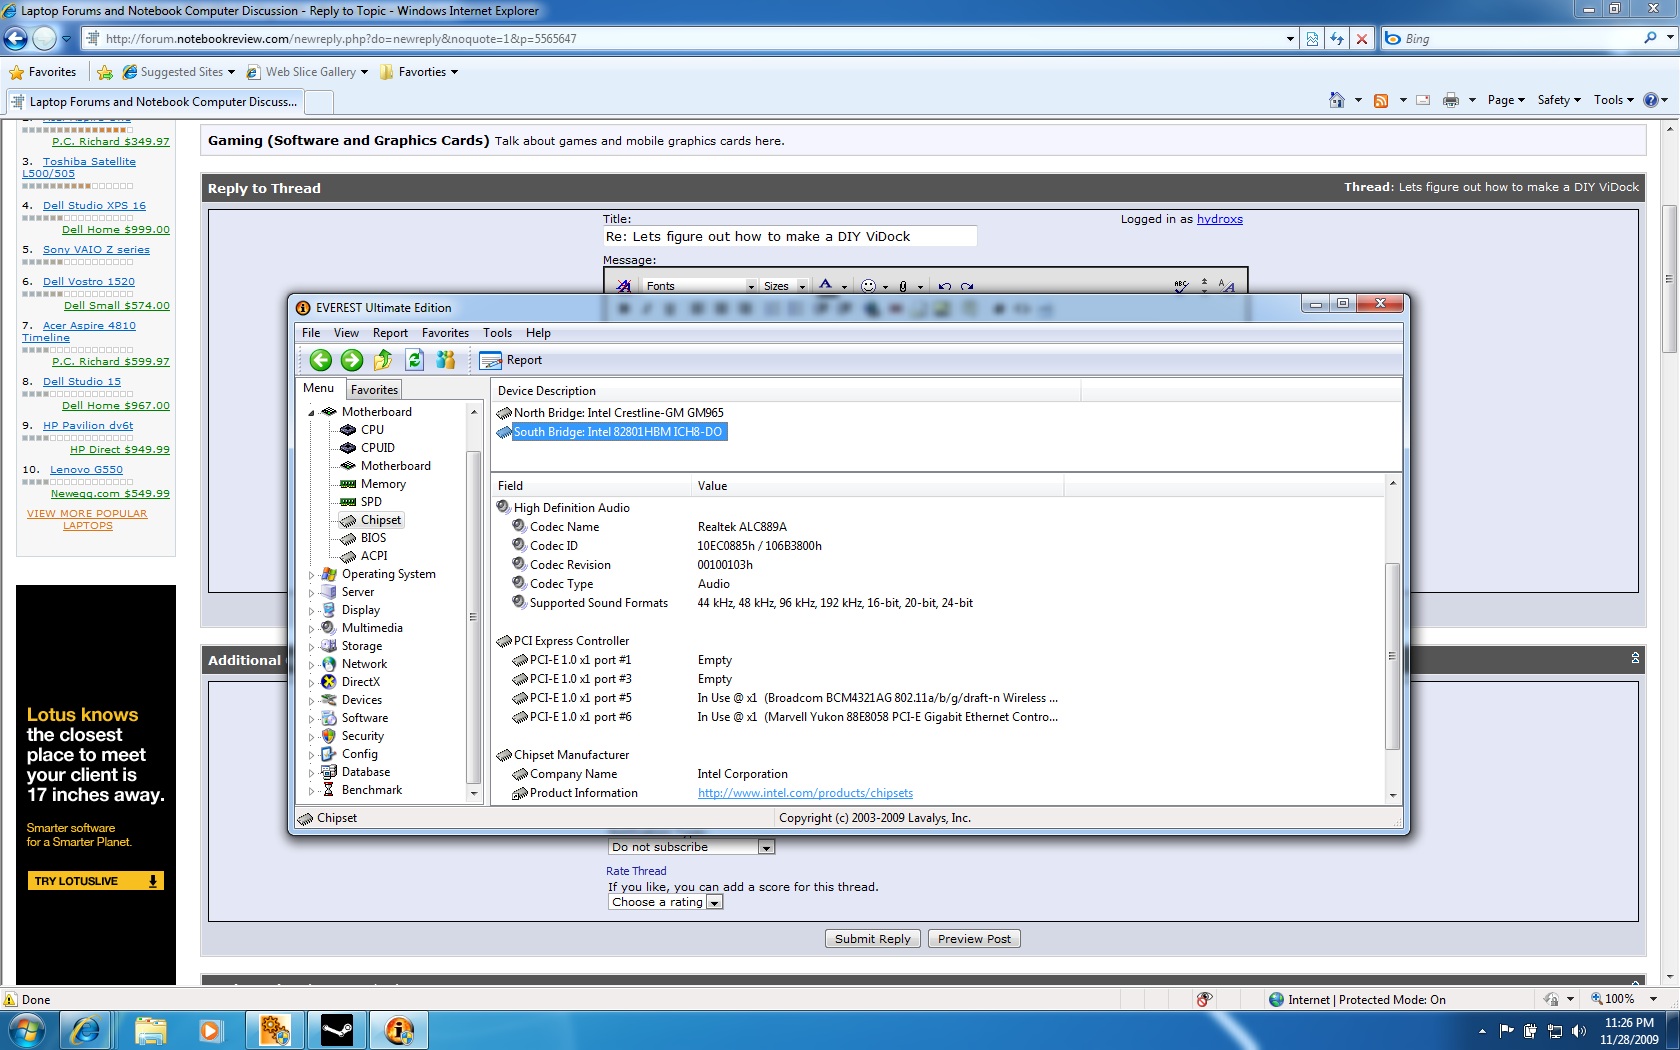Open the Favorites menu in EVEREST
Viewport: 1680px width, 1050px height.
[x=445, y=333]
